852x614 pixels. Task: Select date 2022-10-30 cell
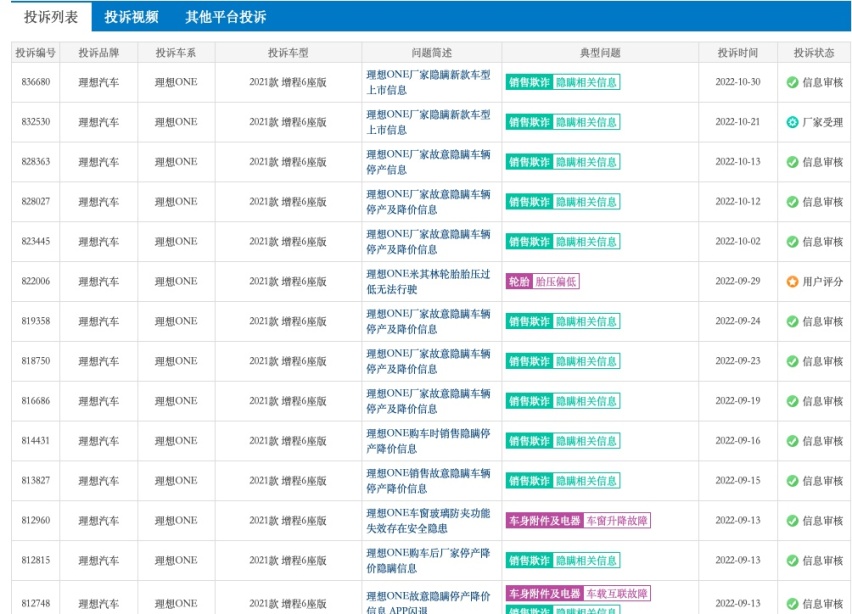[737, 82]
